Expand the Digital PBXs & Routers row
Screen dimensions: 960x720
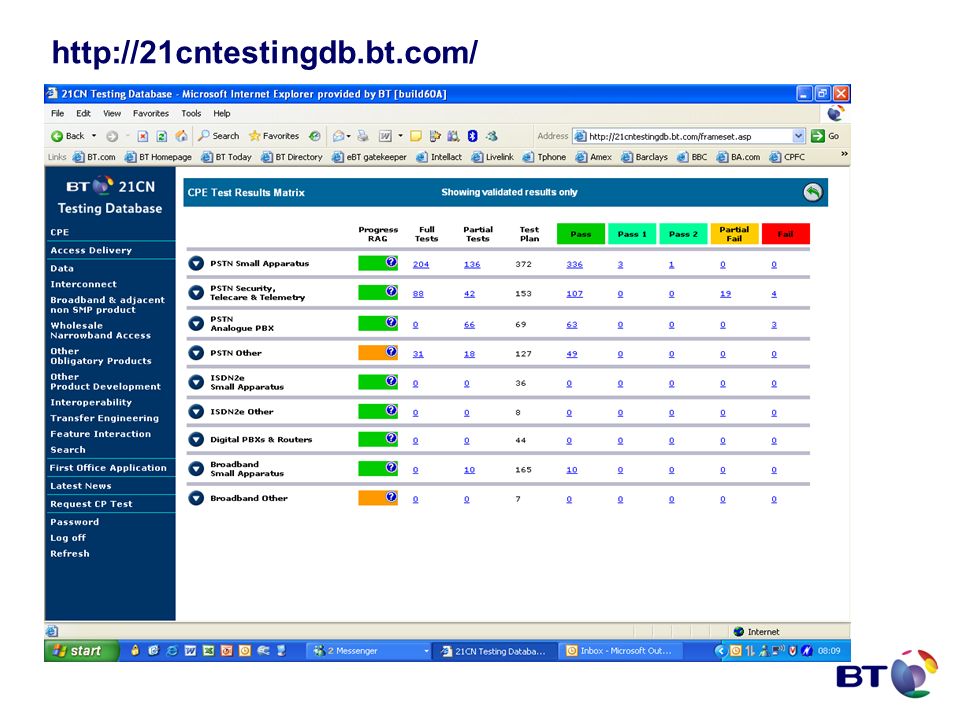click(196, 440)
